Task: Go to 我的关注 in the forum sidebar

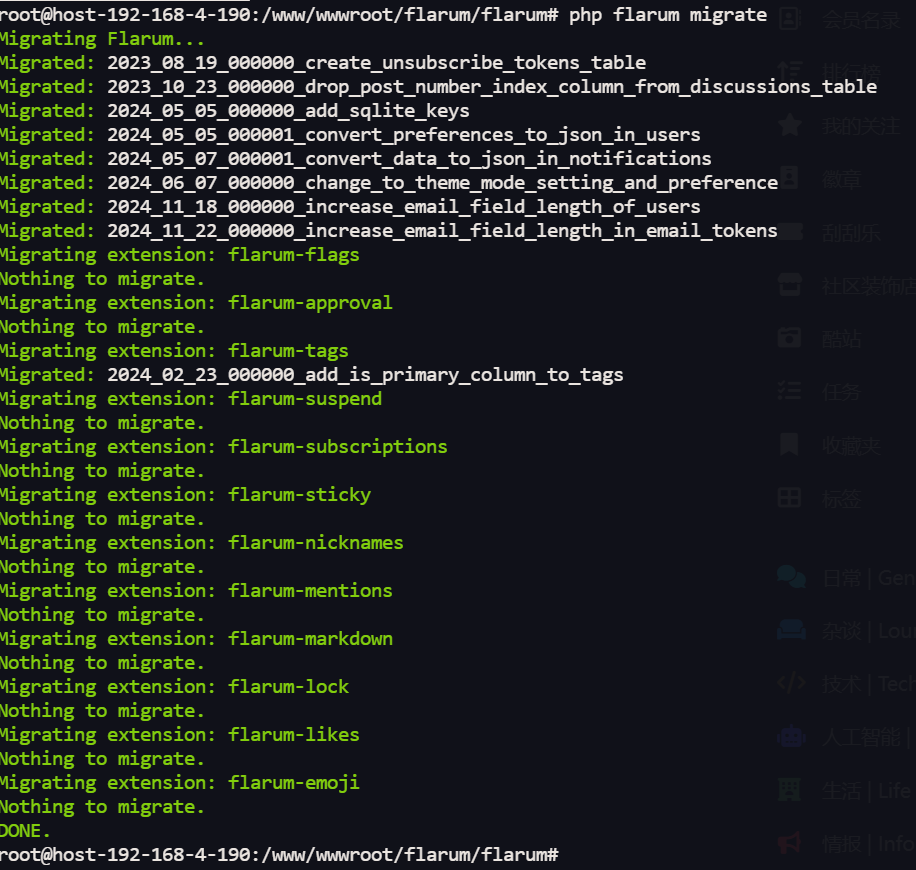Action: pos(861,126)
